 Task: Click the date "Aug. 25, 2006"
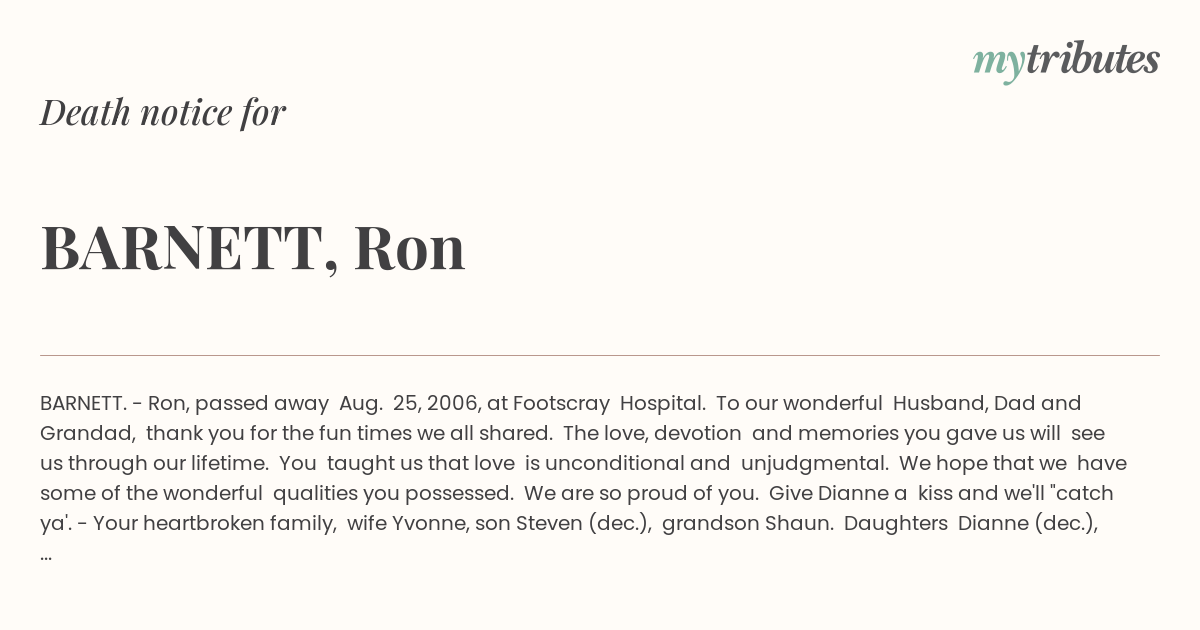407,403
